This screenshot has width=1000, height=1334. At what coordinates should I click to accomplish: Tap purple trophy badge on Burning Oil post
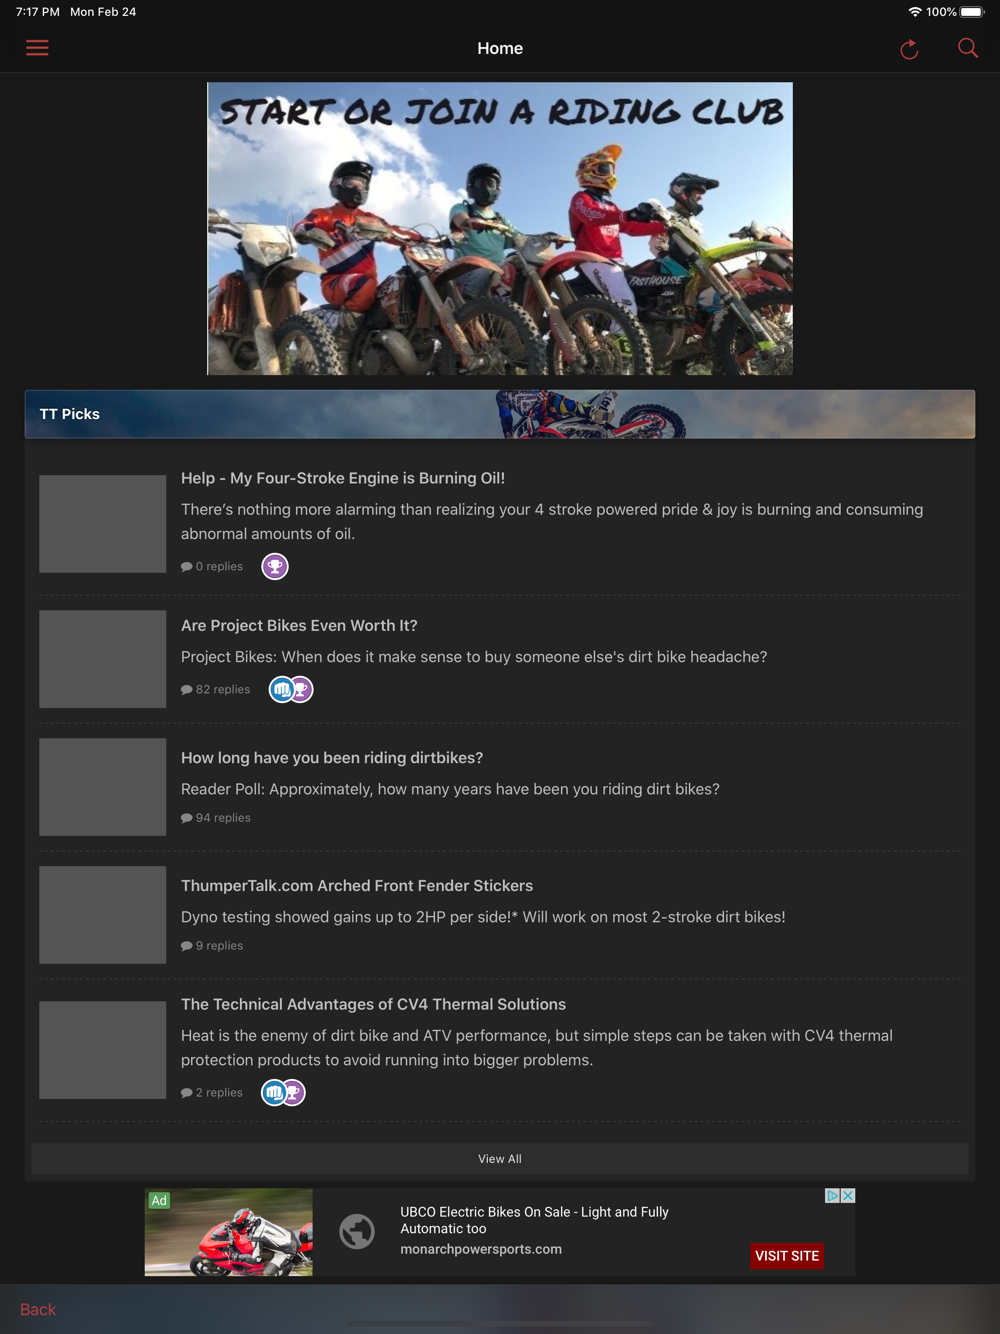pos(275,567)
